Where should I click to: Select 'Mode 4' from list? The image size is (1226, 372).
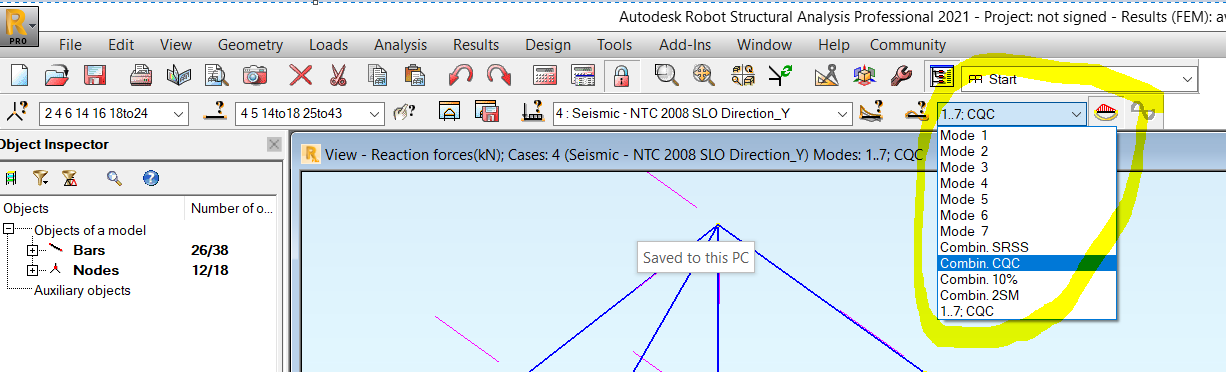1026,183
